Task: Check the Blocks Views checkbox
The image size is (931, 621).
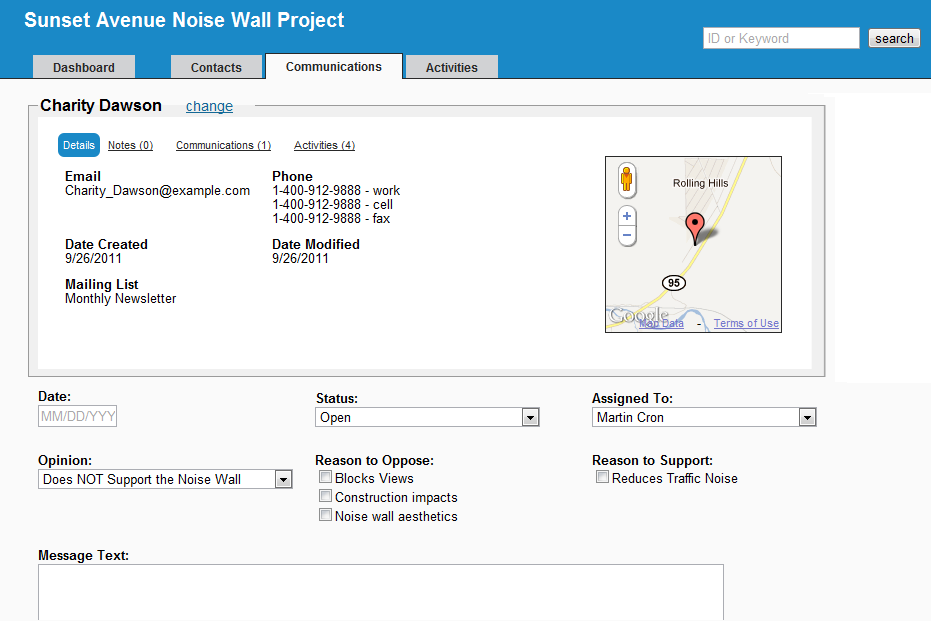Action: tap(325, 478)
